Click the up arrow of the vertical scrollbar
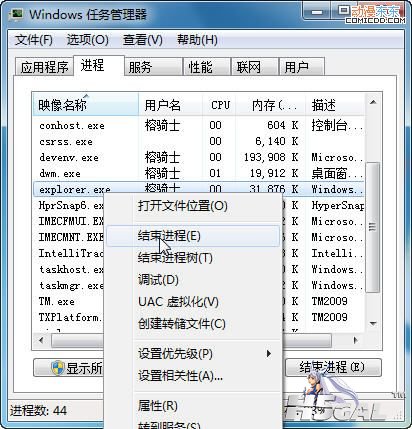The width and height of the screenshot is (412, 429). (373, 103)
